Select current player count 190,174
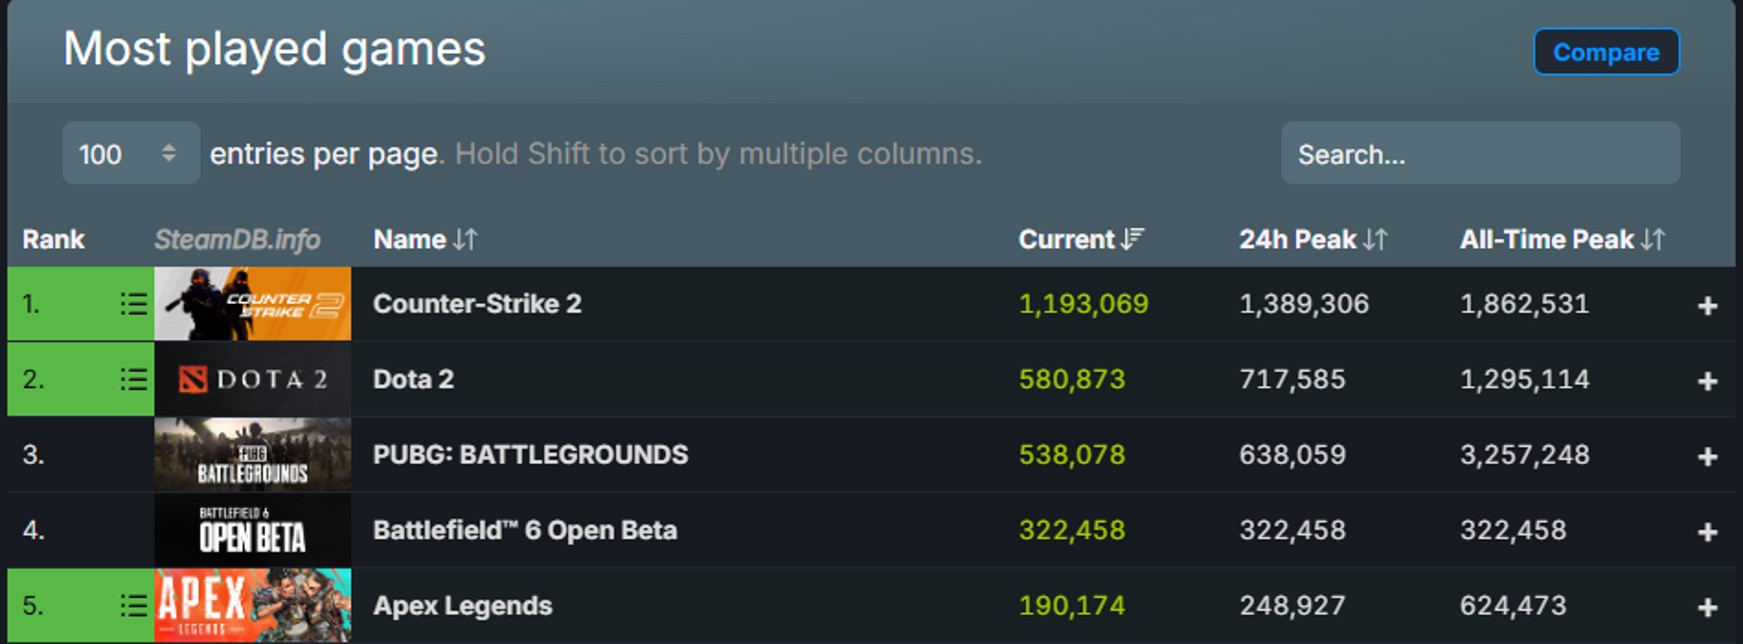1743x644 pixels. 1071,606
